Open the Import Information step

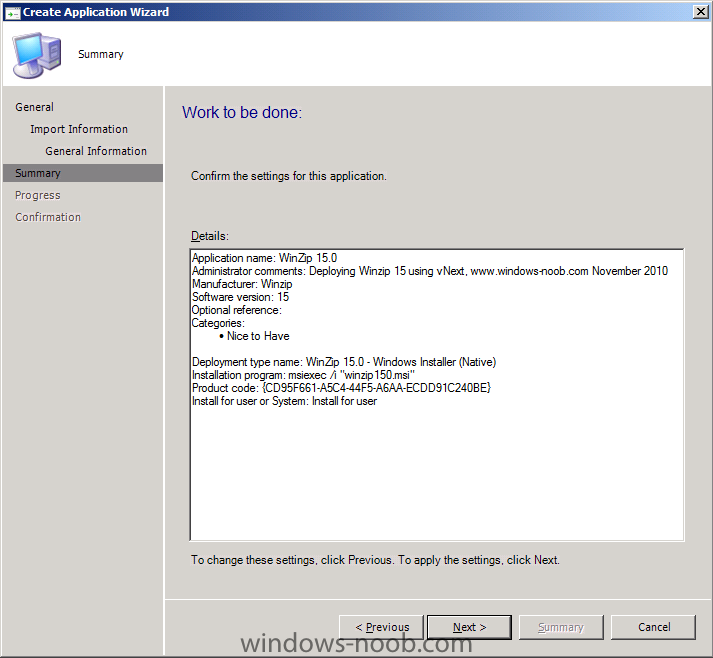pos(79,129)
